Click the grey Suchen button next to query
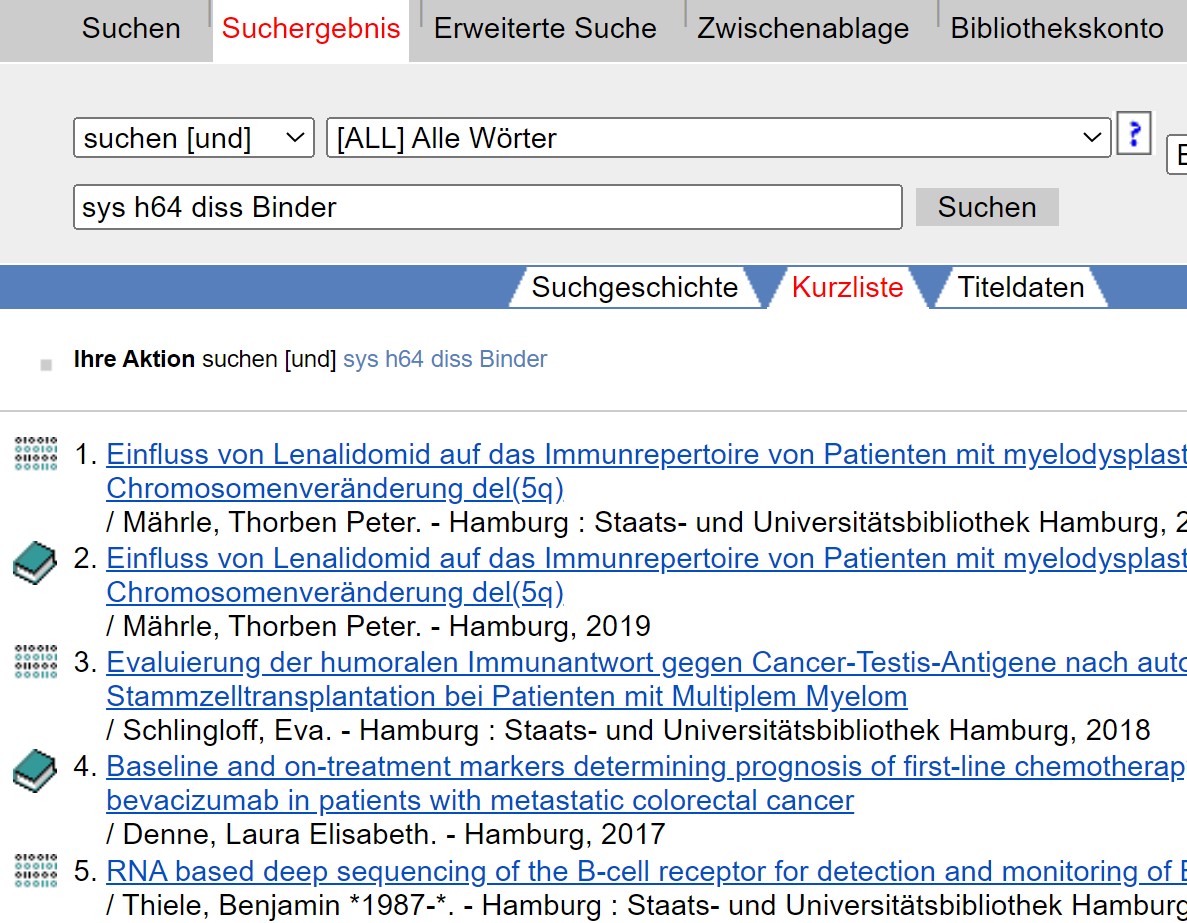1187x923 pixels. (x=987, y=207)
